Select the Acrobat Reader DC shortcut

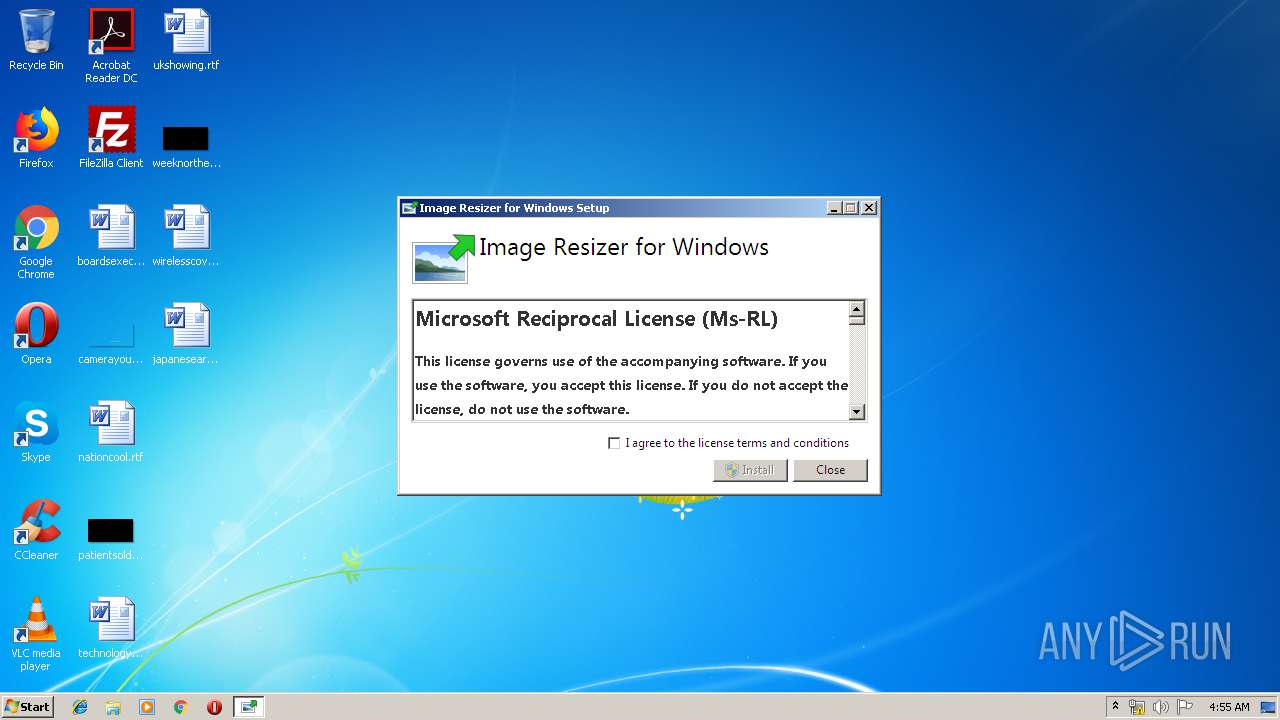point(111,46)
